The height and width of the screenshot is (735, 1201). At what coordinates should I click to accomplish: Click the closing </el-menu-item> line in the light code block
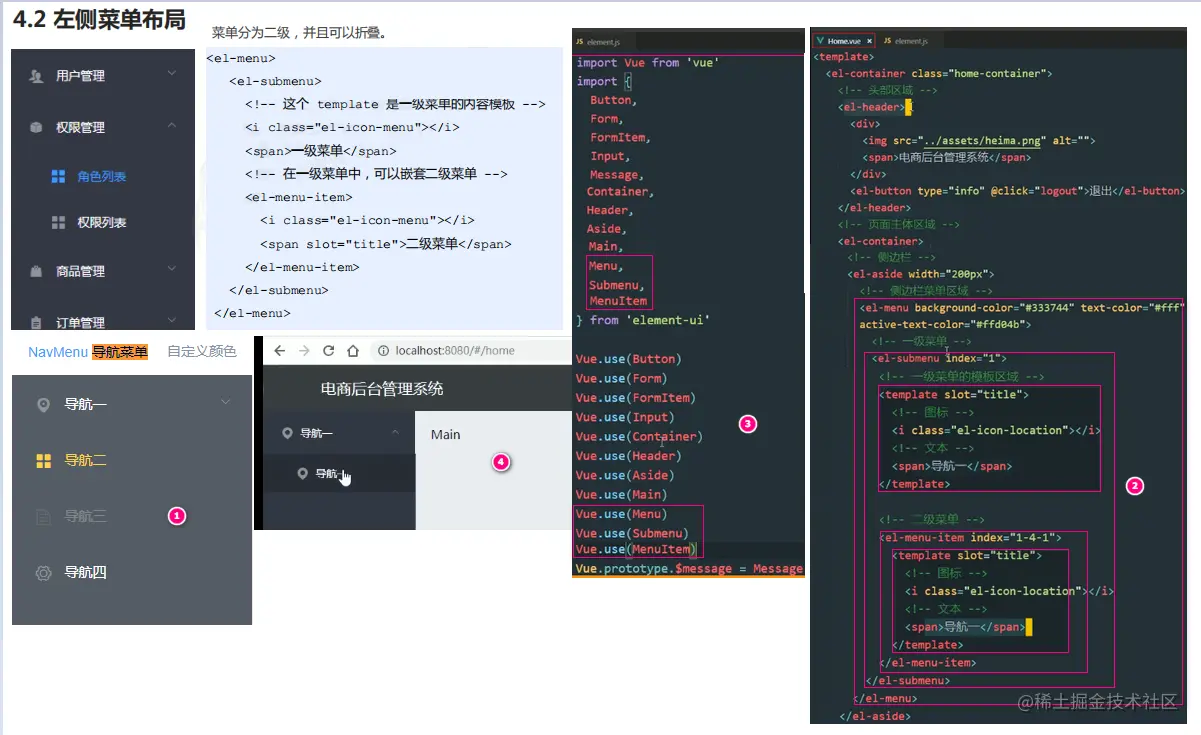point(302,267)
